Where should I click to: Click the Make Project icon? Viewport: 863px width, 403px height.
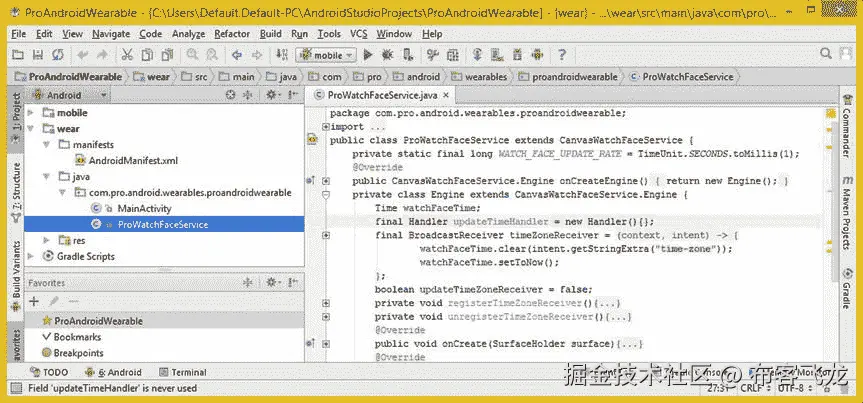[x=282, y=55]
